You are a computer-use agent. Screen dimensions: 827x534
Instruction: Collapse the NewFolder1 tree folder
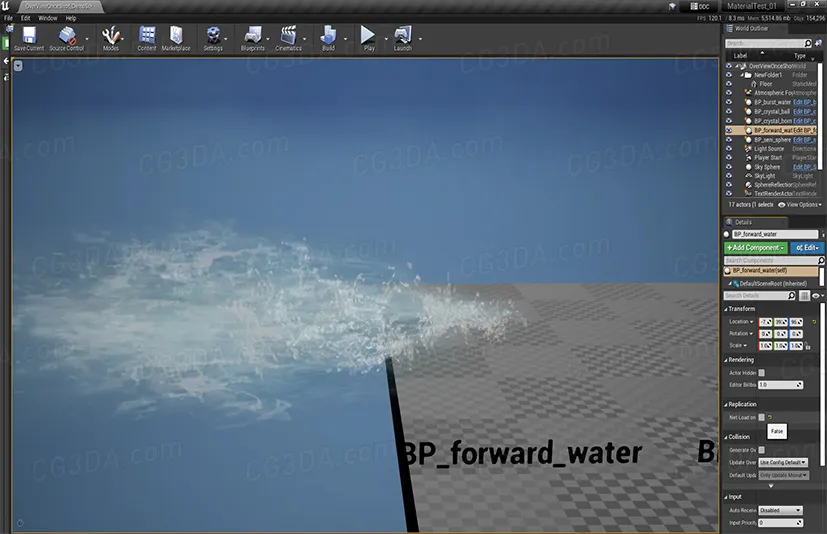[x=742, y=75]
